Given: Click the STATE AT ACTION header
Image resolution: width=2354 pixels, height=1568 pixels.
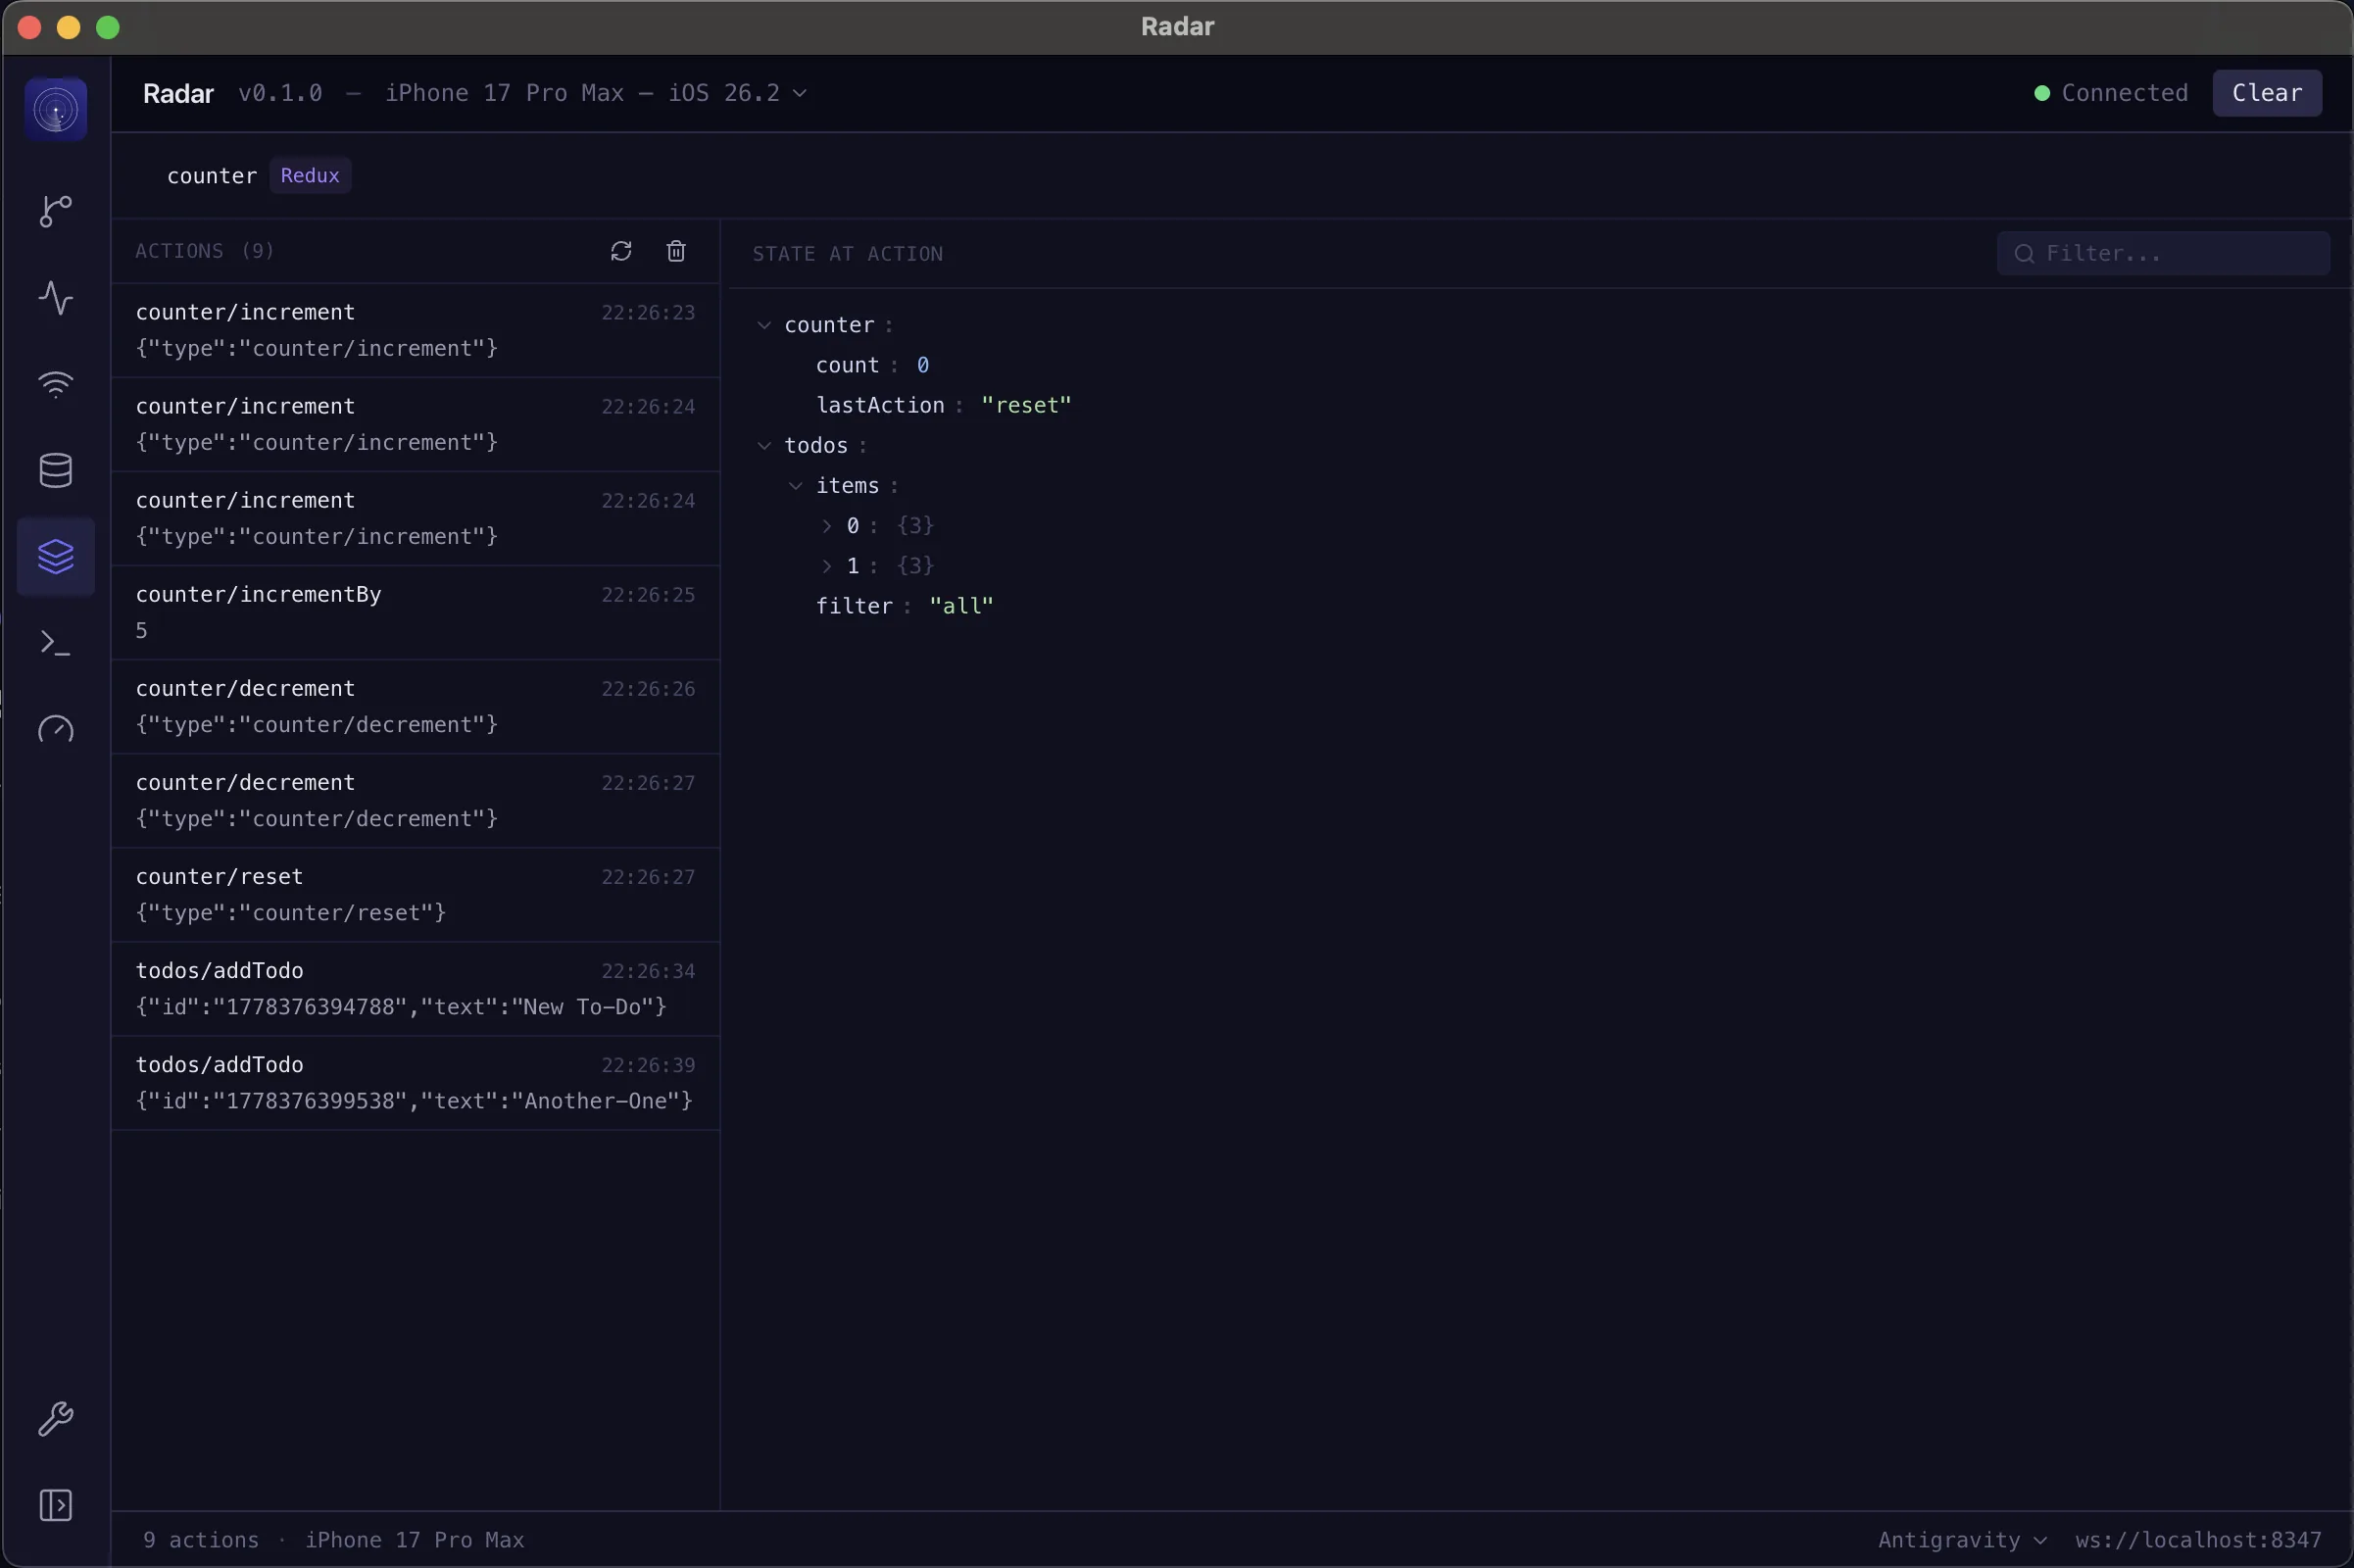Looking at the screenshot, I should tap(848, 254).
